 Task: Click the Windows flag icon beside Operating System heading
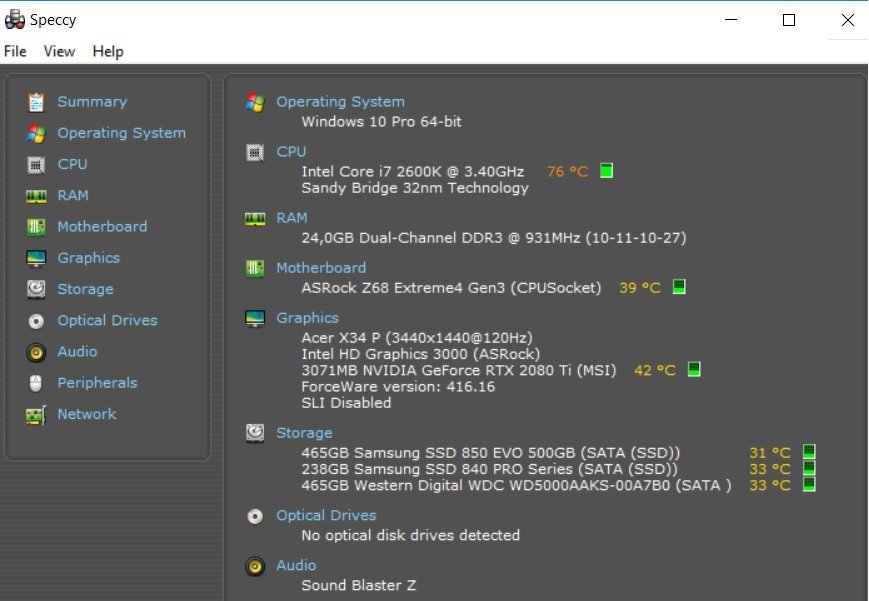pyautogui.click(x=255, y=102)
